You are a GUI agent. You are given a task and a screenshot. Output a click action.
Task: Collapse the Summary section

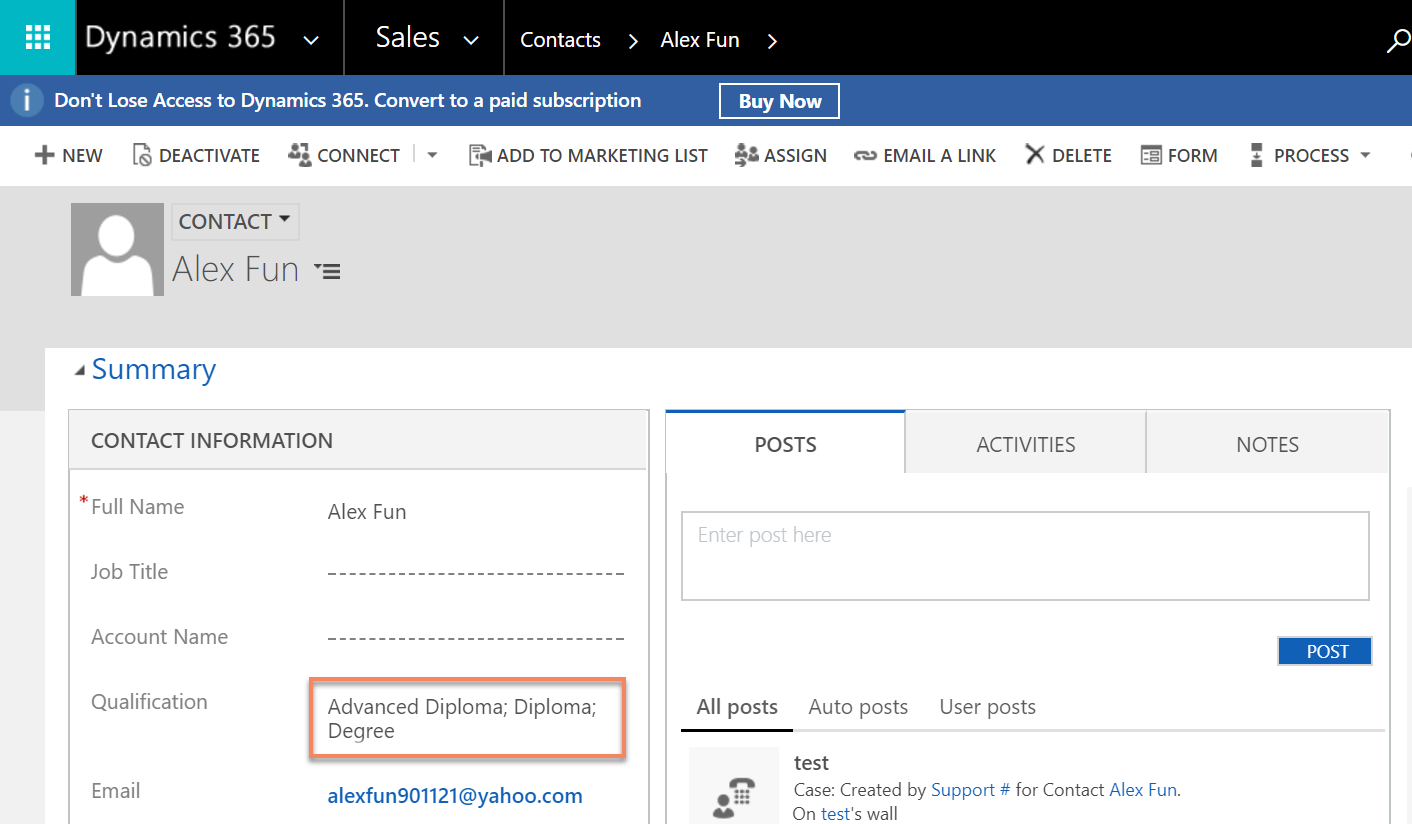pyautogui.click(x=80, y=368)
